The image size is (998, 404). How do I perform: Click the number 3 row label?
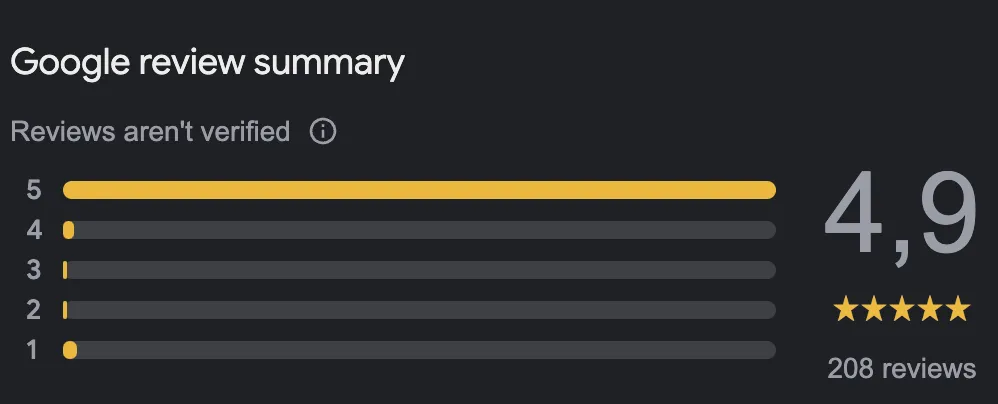tap(34, 270)
